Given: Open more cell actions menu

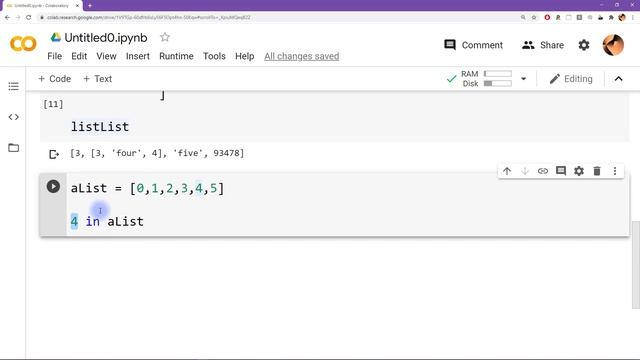Looking at the screenshot, I should point(615,171).
